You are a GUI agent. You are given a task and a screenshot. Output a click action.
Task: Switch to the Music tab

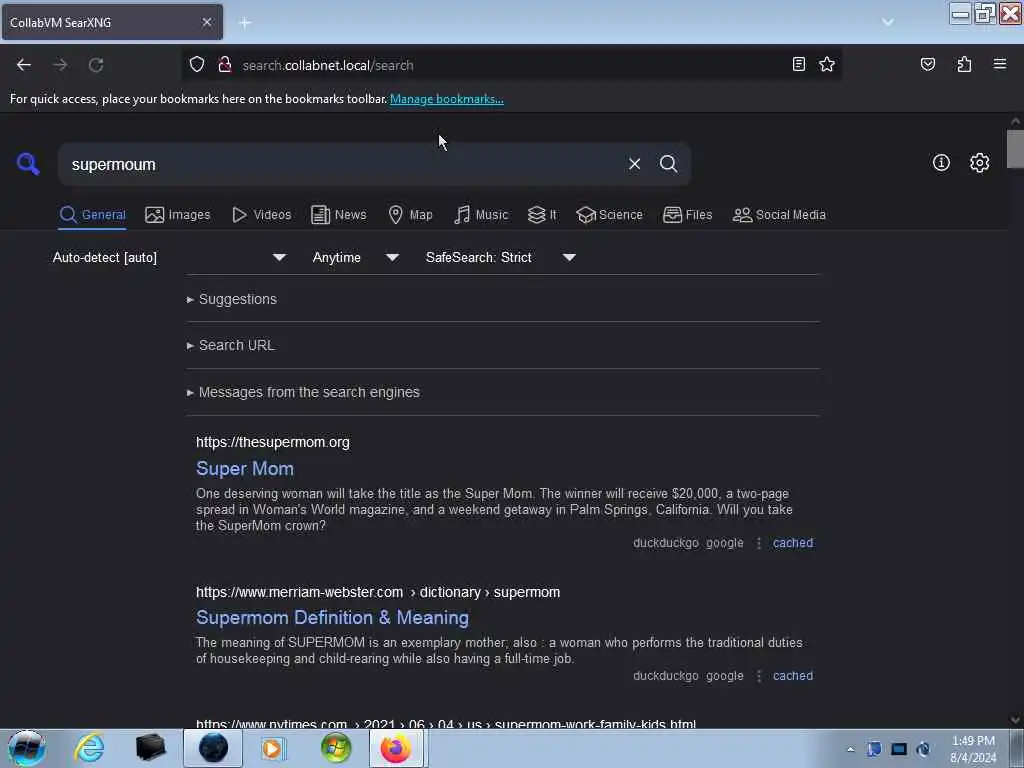click(x=481, y=215)
